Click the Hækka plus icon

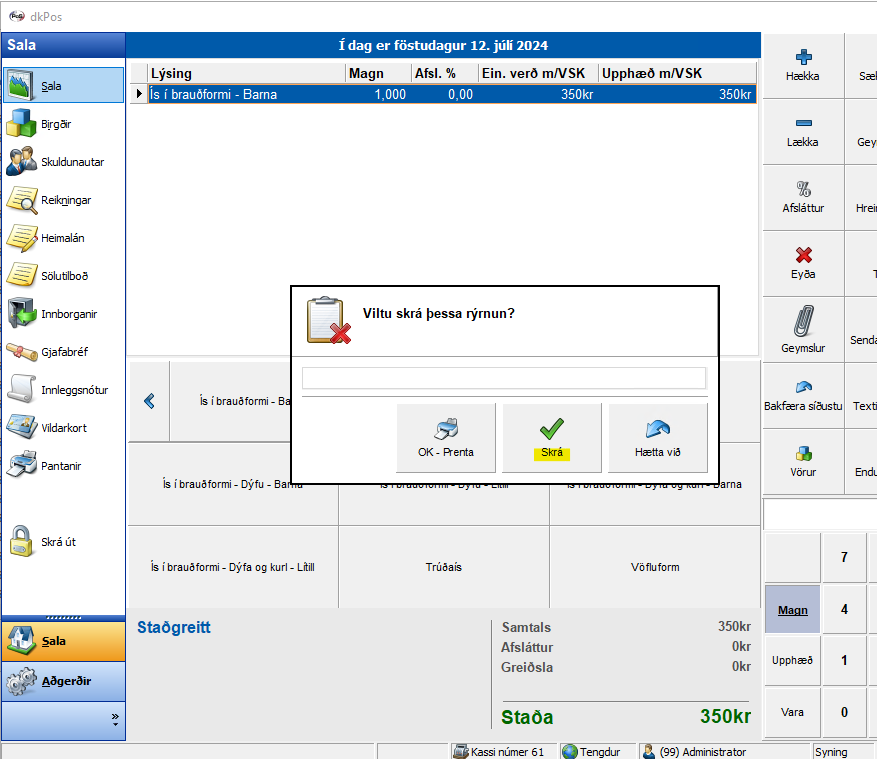point(802,58)
